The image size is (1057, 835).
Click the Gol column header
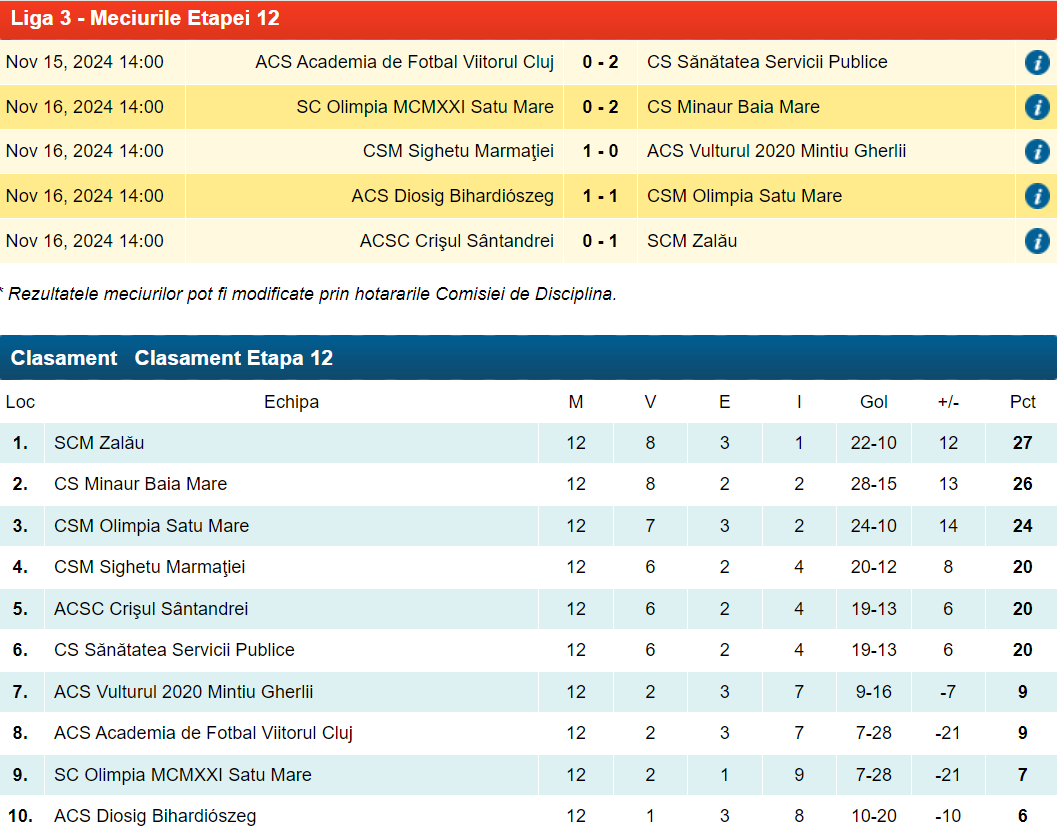pos(873,402)
